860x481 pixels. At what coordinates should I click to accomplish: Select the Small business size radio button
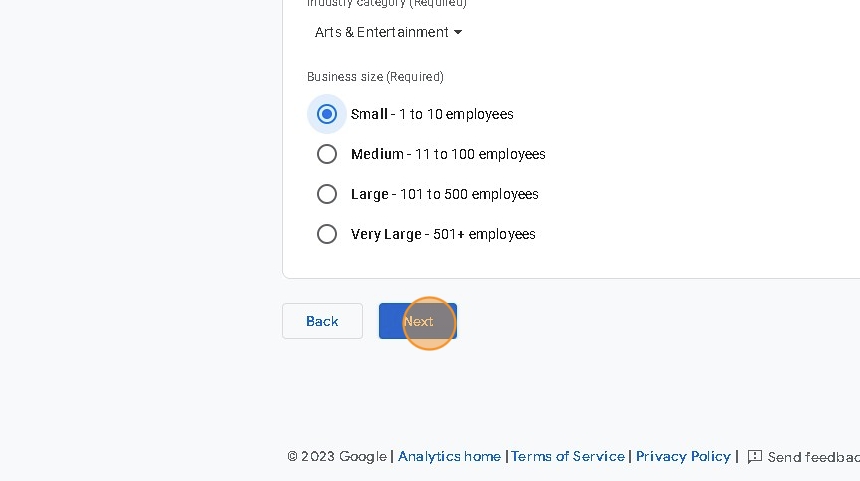pos(327,114)
